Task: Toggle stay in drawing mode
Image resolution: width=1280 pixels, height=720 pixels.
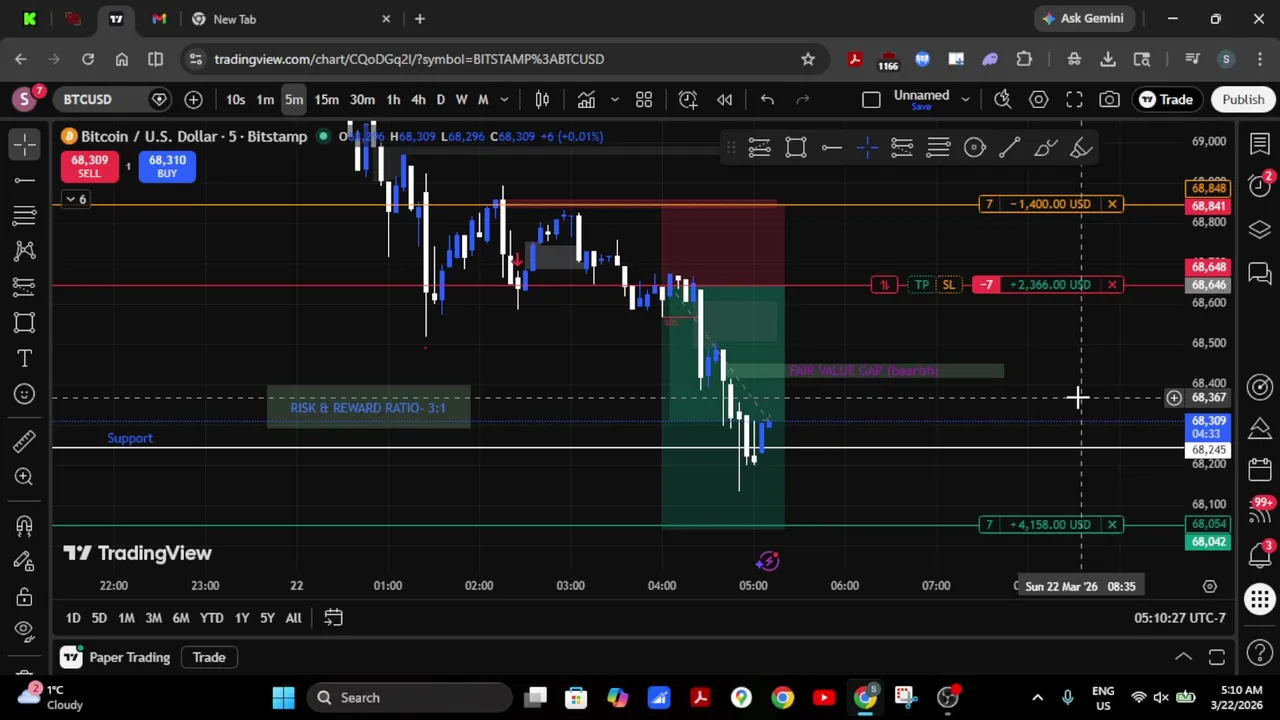Action: tap(25, 560)
